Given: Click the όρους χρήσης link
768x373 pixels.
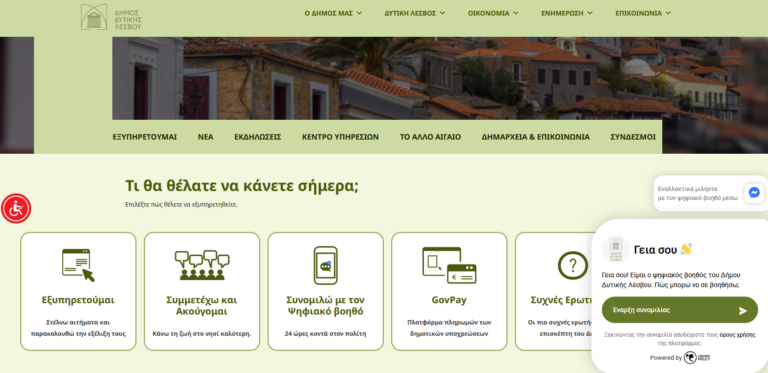Looking at the screenshot, I should tap(737, 335).
